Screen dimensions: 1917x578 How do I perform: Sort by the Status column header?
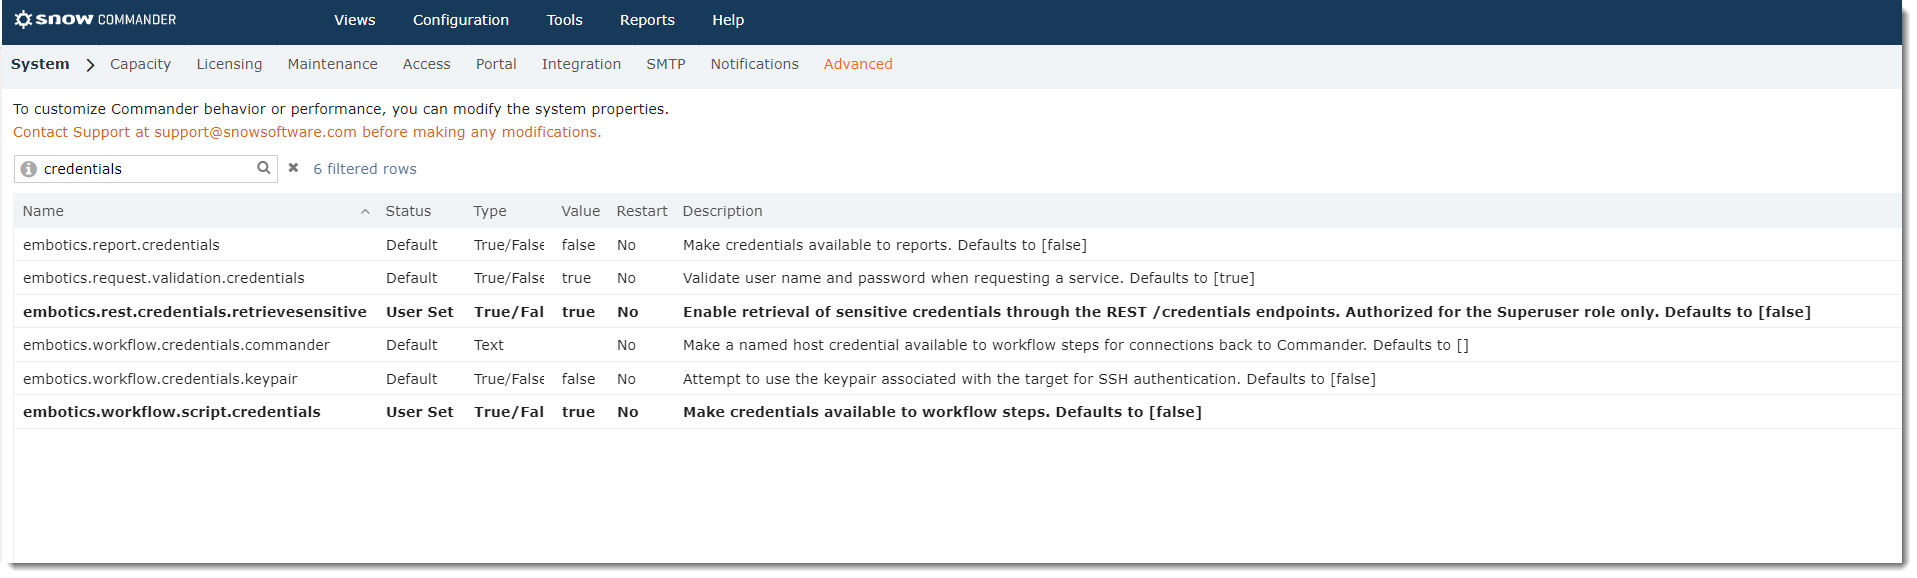(408, 211)
